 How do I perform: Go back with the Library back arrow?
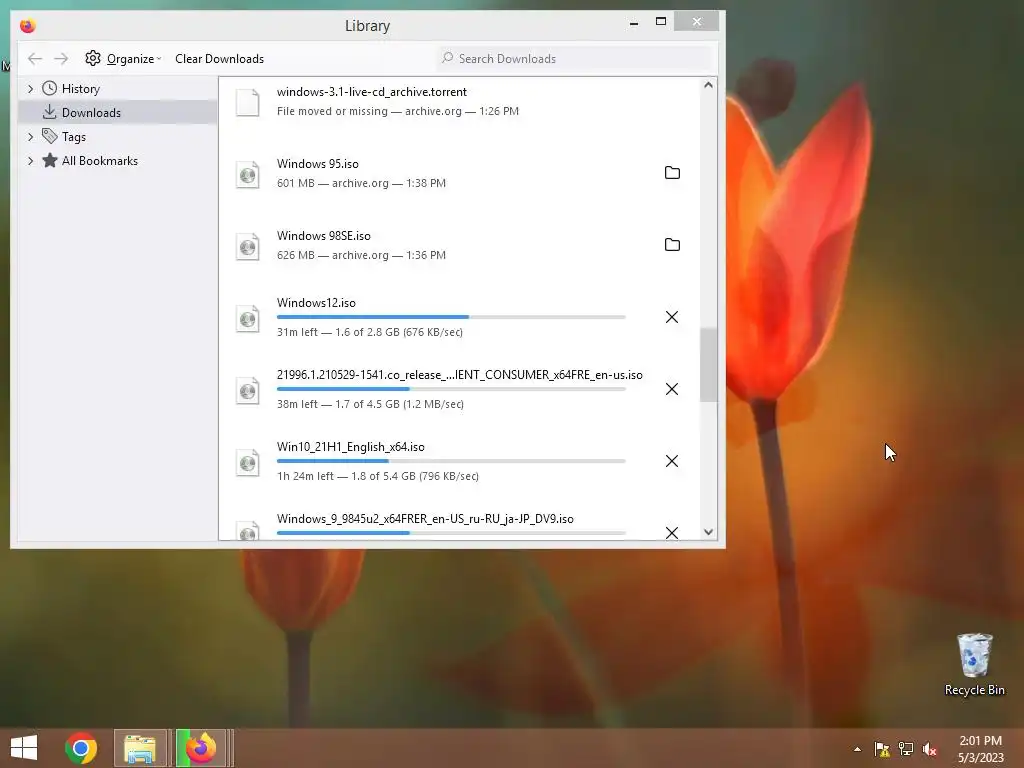point(35,59)
